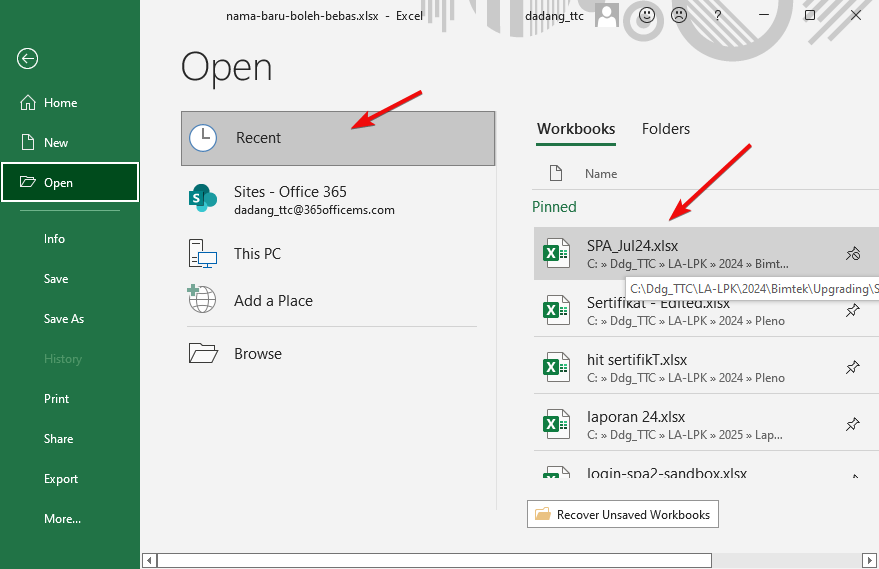Viewport: 879px width, 569px height.
Task: Click Excel icon of SPA_Jul24.xlsx
Action: (556, 253)
